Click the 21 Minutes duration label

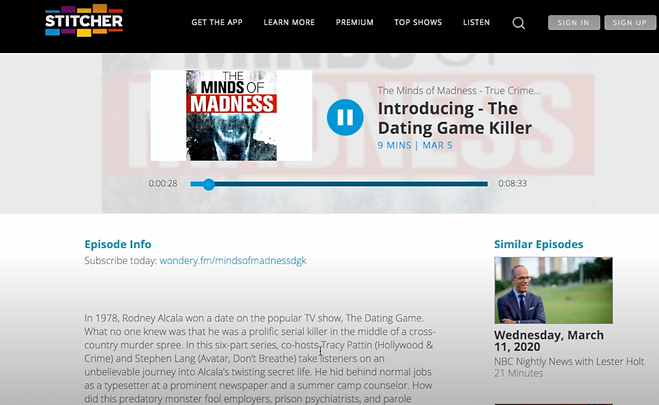tap(518, 373)
